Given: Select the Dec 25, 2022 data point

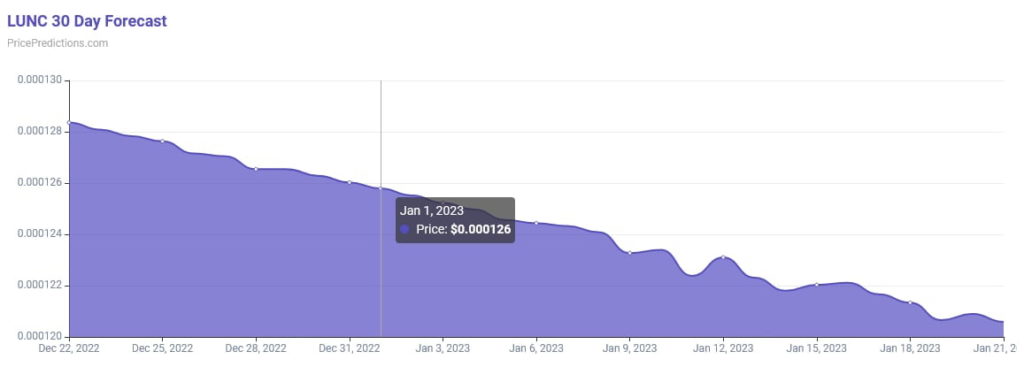Looking at the screenshot, I should (163, 141).
